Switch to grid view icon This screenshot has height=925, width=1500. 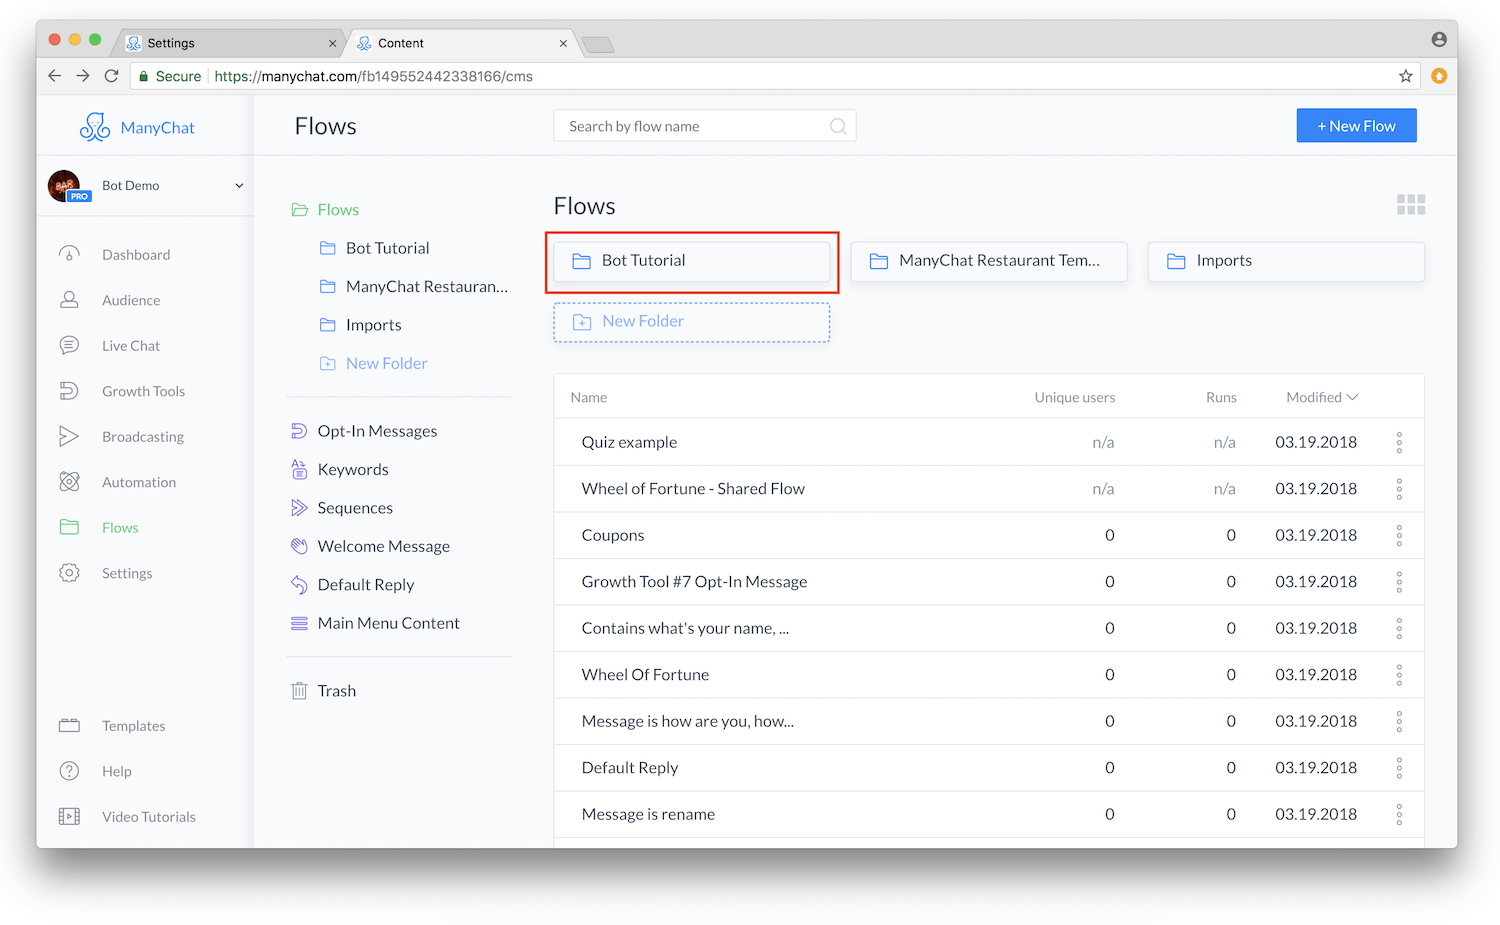click(1411, 205)
